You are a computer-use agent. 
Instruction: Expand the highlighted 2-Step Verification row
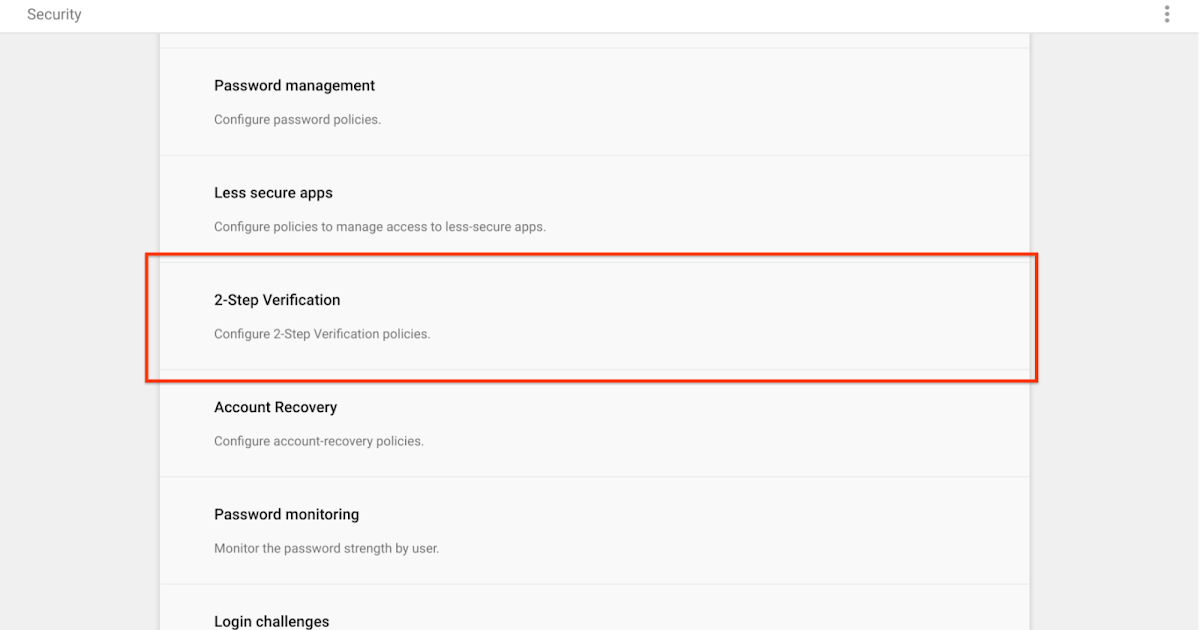point(700,316)
